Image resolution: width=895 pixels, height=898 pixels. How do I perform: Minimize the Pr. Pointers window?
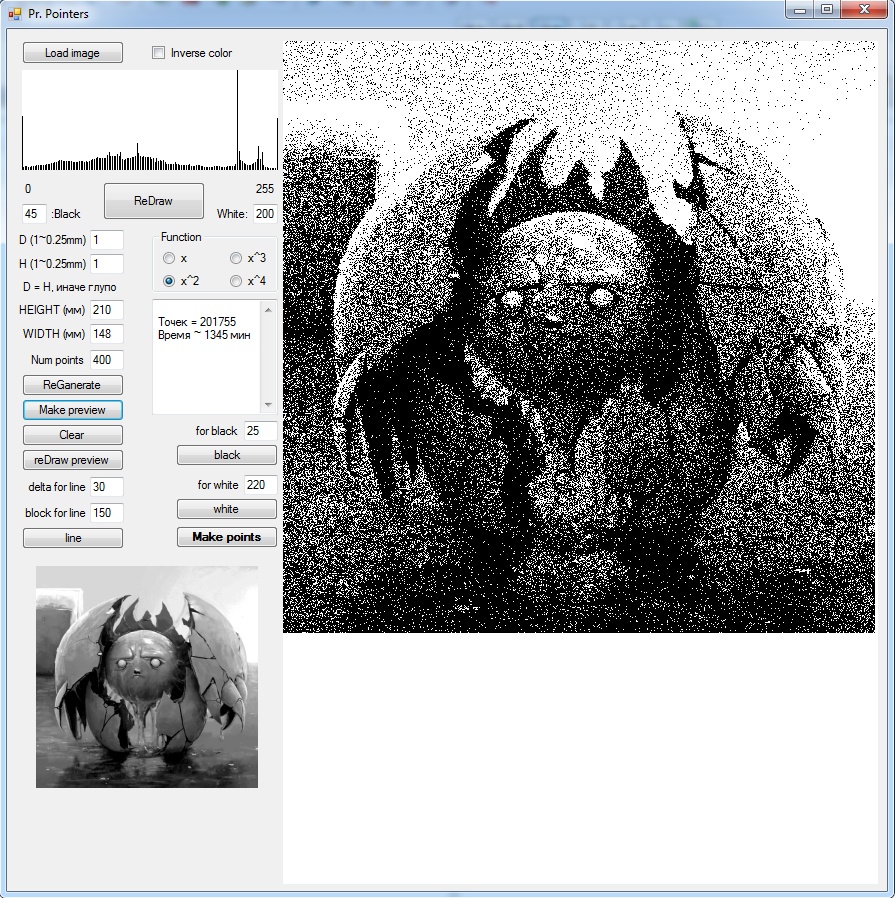point(800,10)
